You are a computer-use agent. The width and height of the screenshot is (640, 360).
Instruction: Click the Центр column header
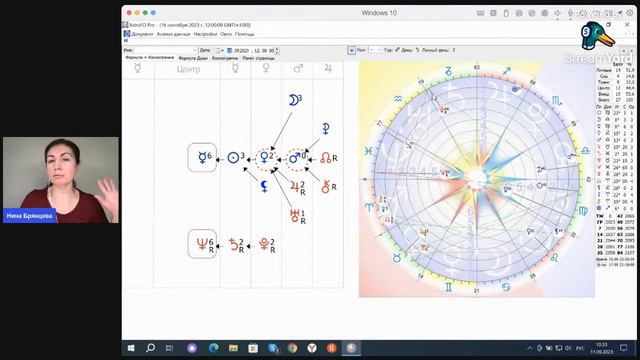tap(188, 69)
